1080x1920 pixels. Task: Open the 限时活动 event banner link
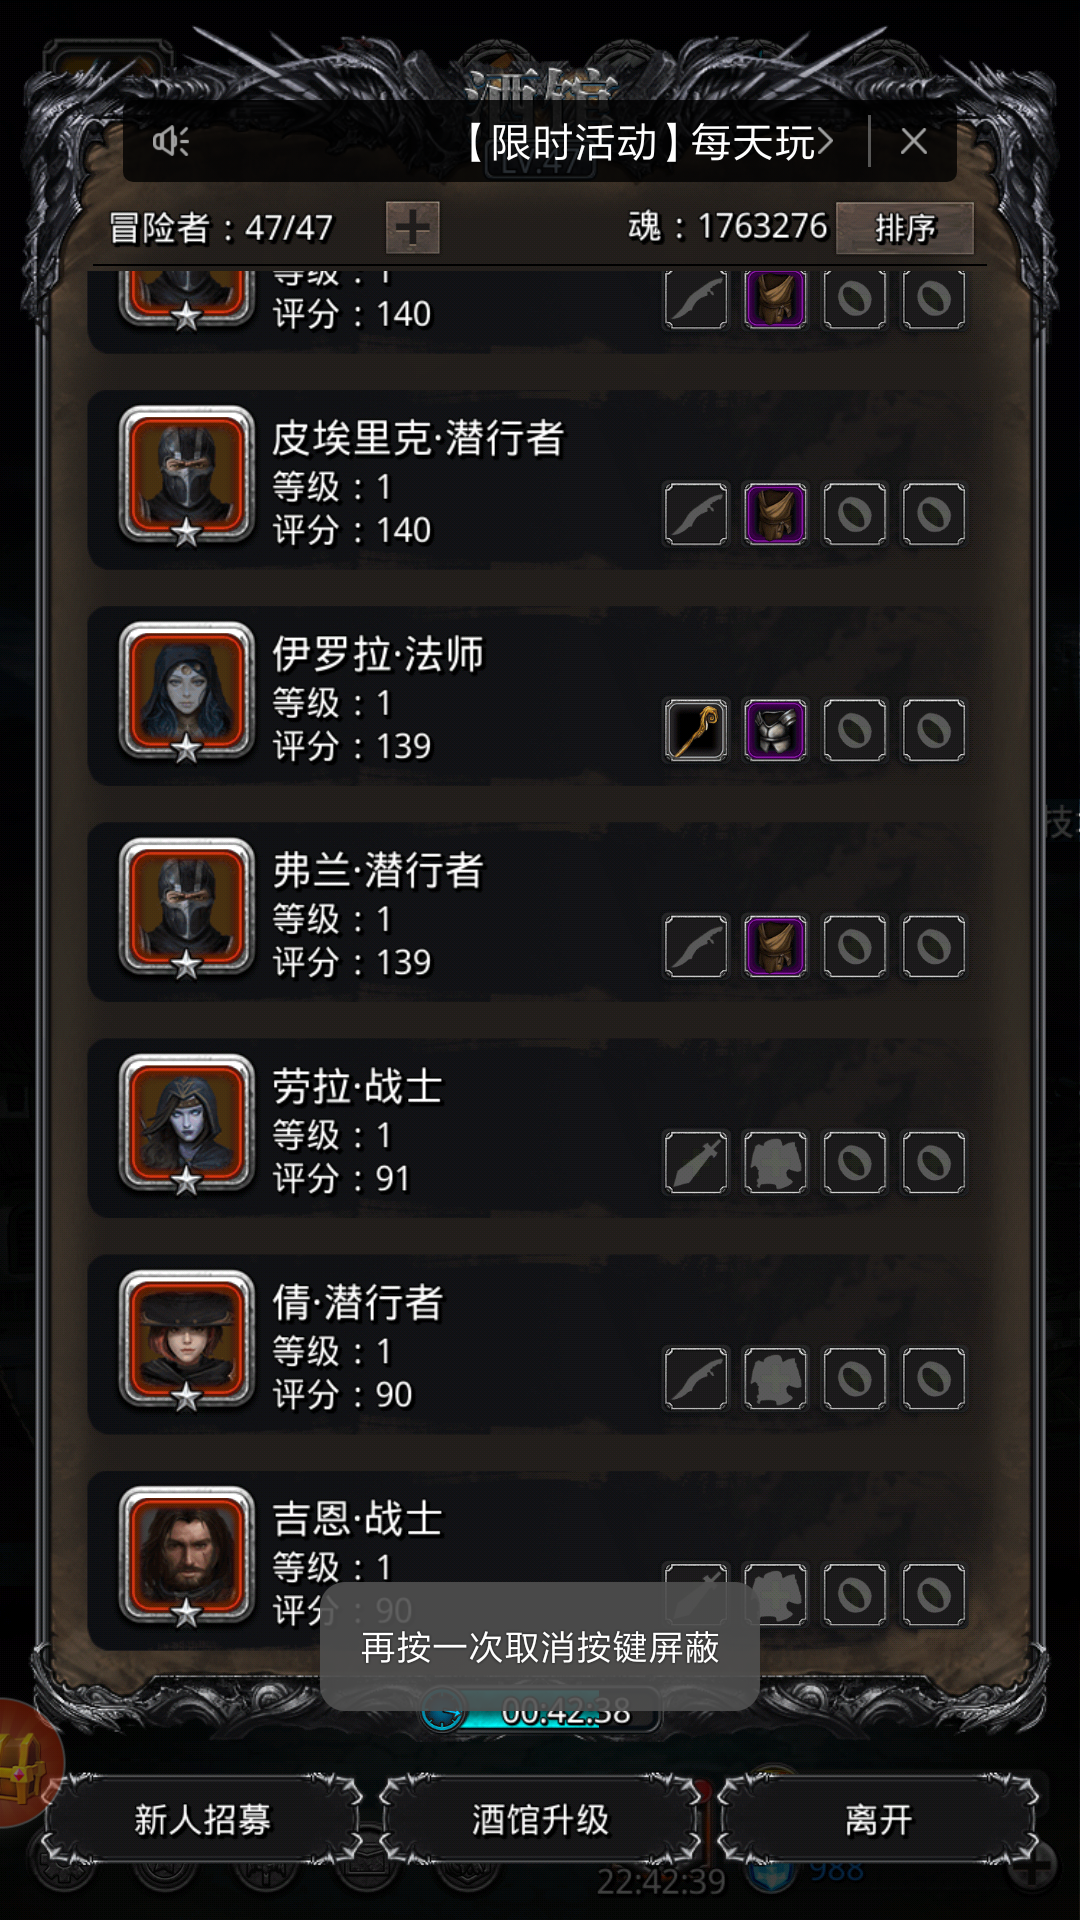click(x=646, y=142)
